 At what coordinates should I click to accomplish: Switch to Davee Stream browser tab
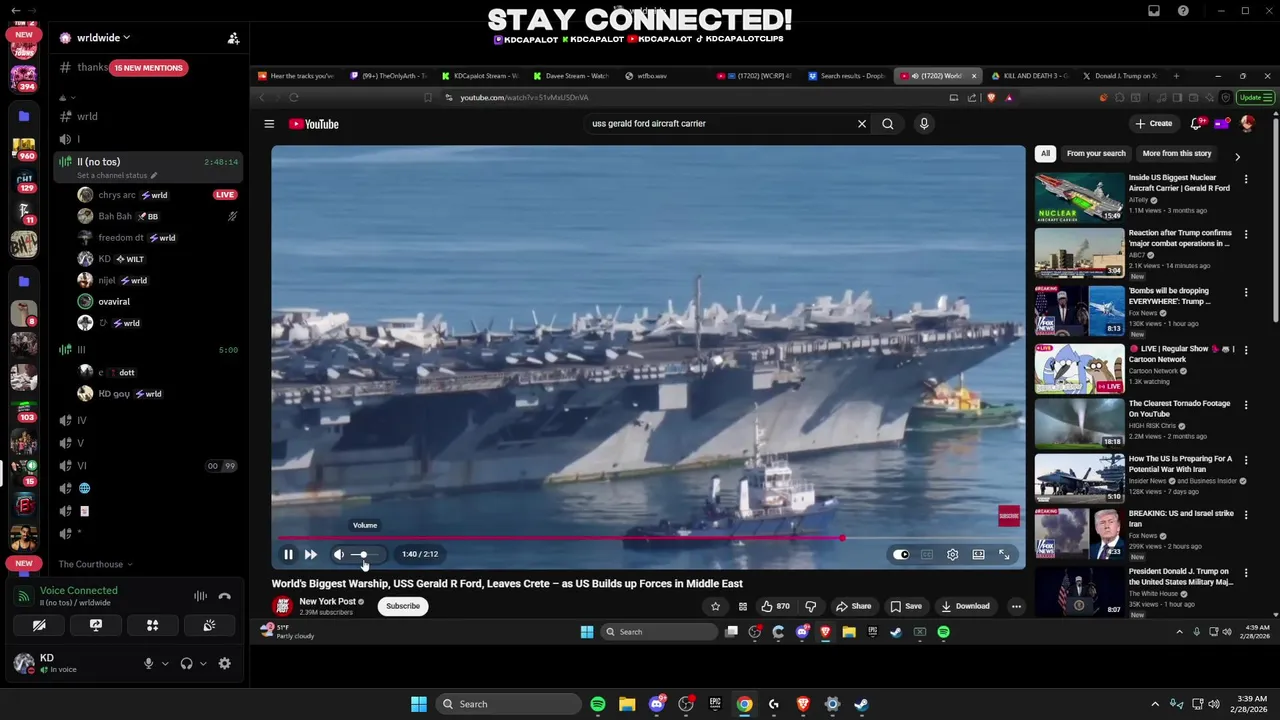(571, 76)
